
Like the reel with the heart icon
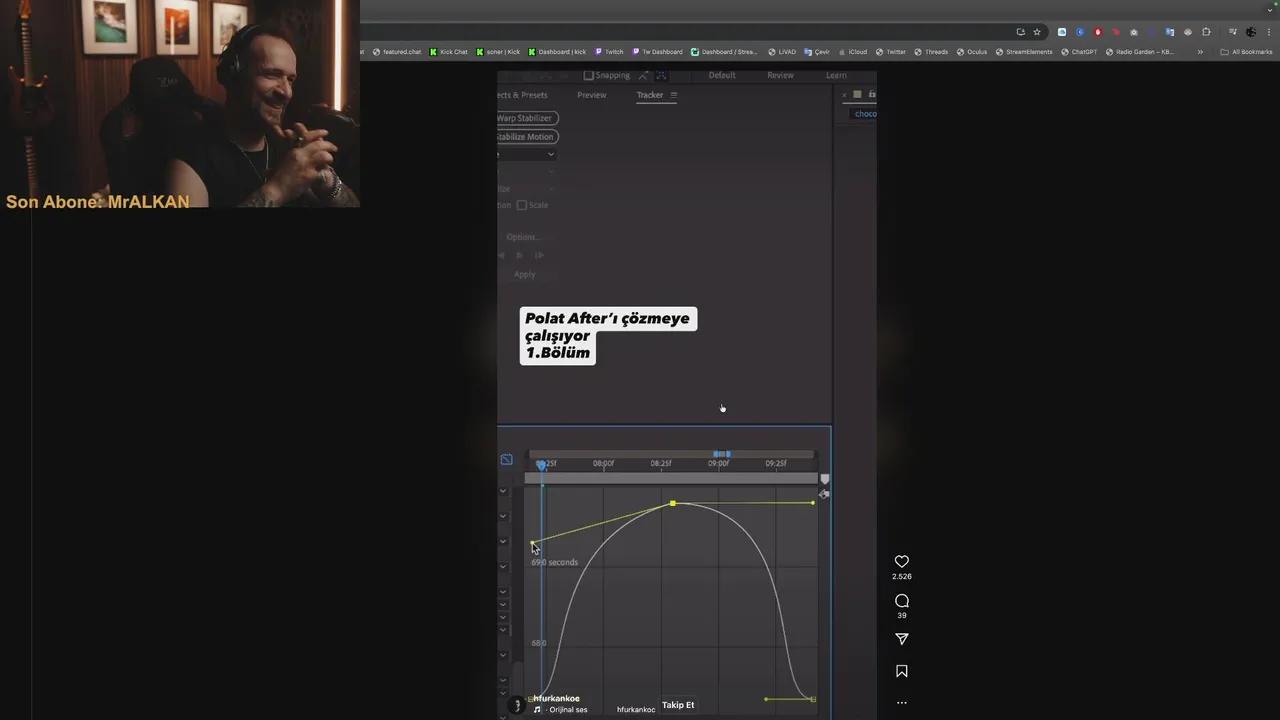pyautogui.click(x=901, y=562)
